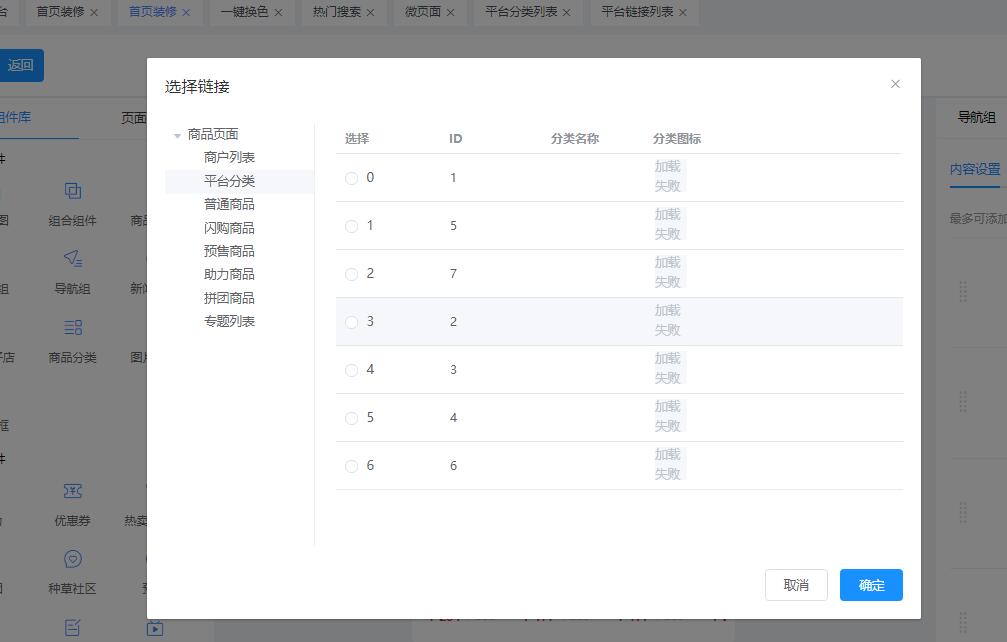
Task: Switch to the 平台链接列表 tab
Action: point(637,12)
